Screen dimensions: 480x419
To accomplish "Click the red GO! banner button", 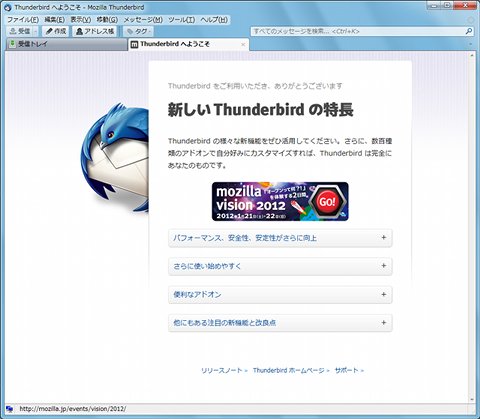I will 327,201.
